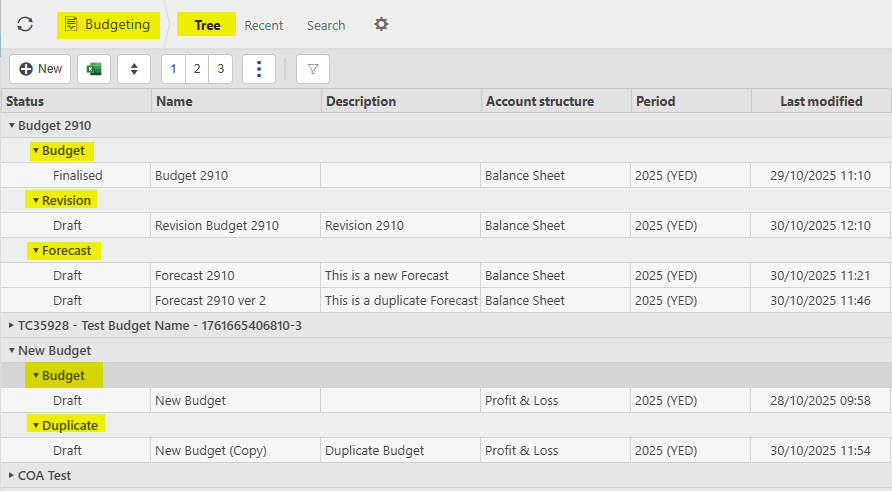Collapse the Forecast subgroup
The image size is (892, 491).
36,251
